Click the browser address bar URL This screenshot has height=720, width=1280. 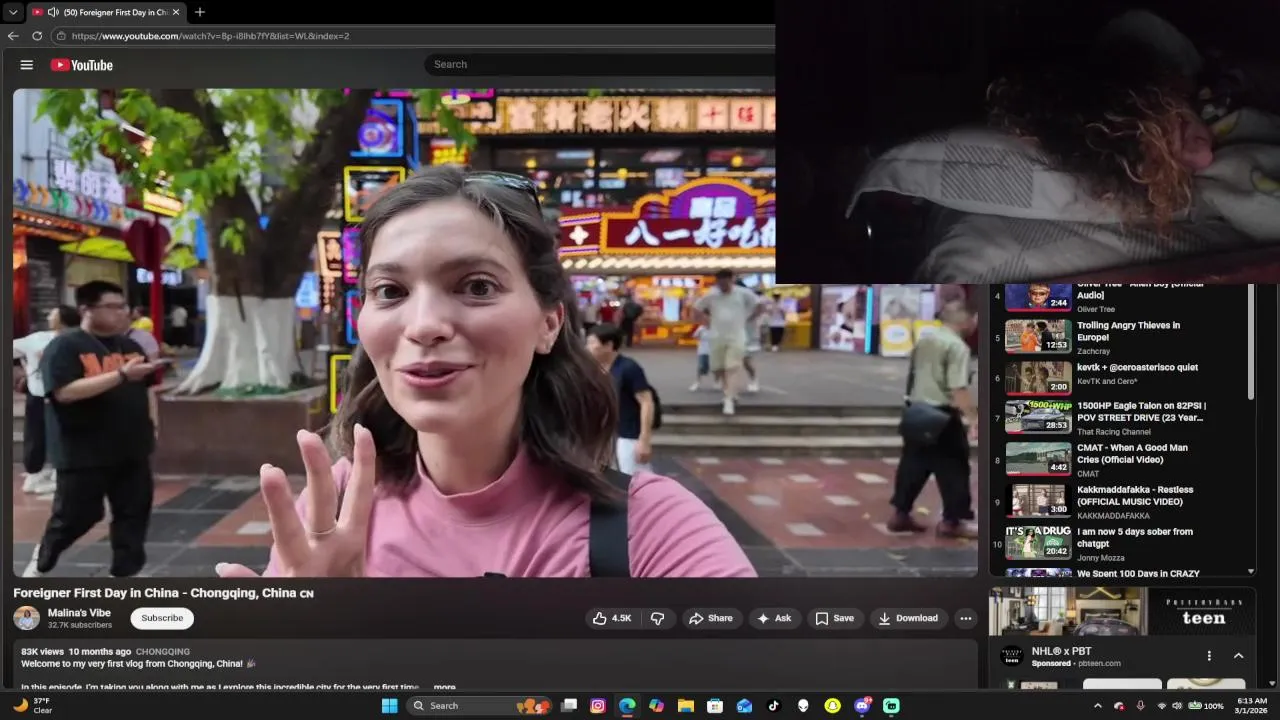coord(210,36)
